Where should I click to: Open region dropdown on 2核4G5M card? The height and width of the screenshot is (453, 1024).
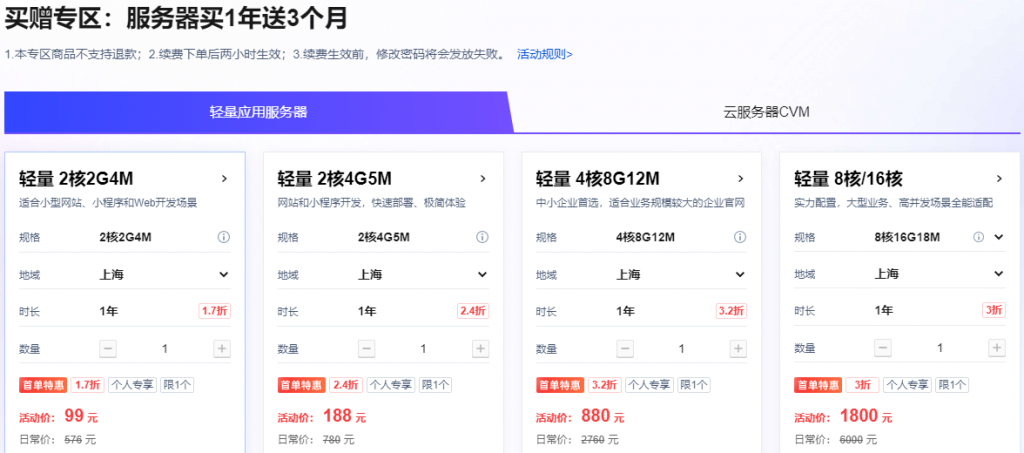pos(482,274)
